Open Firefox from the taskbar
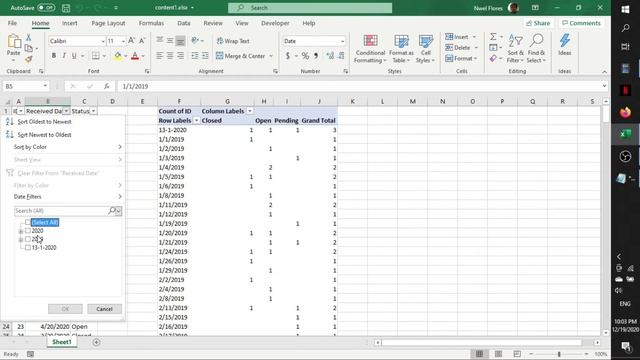This screenshot has width=640, height=360. pyautogui.click(x=625, y=112)
